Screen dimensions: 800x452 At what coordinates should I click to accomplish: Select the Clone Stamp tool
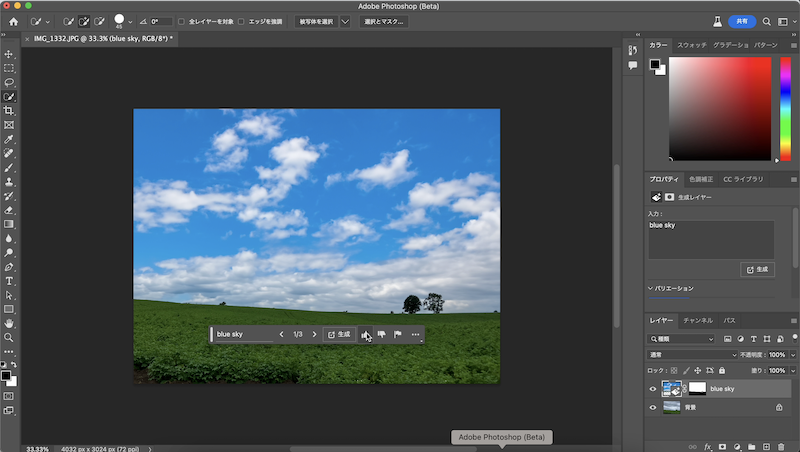click(x=9, y=182)
